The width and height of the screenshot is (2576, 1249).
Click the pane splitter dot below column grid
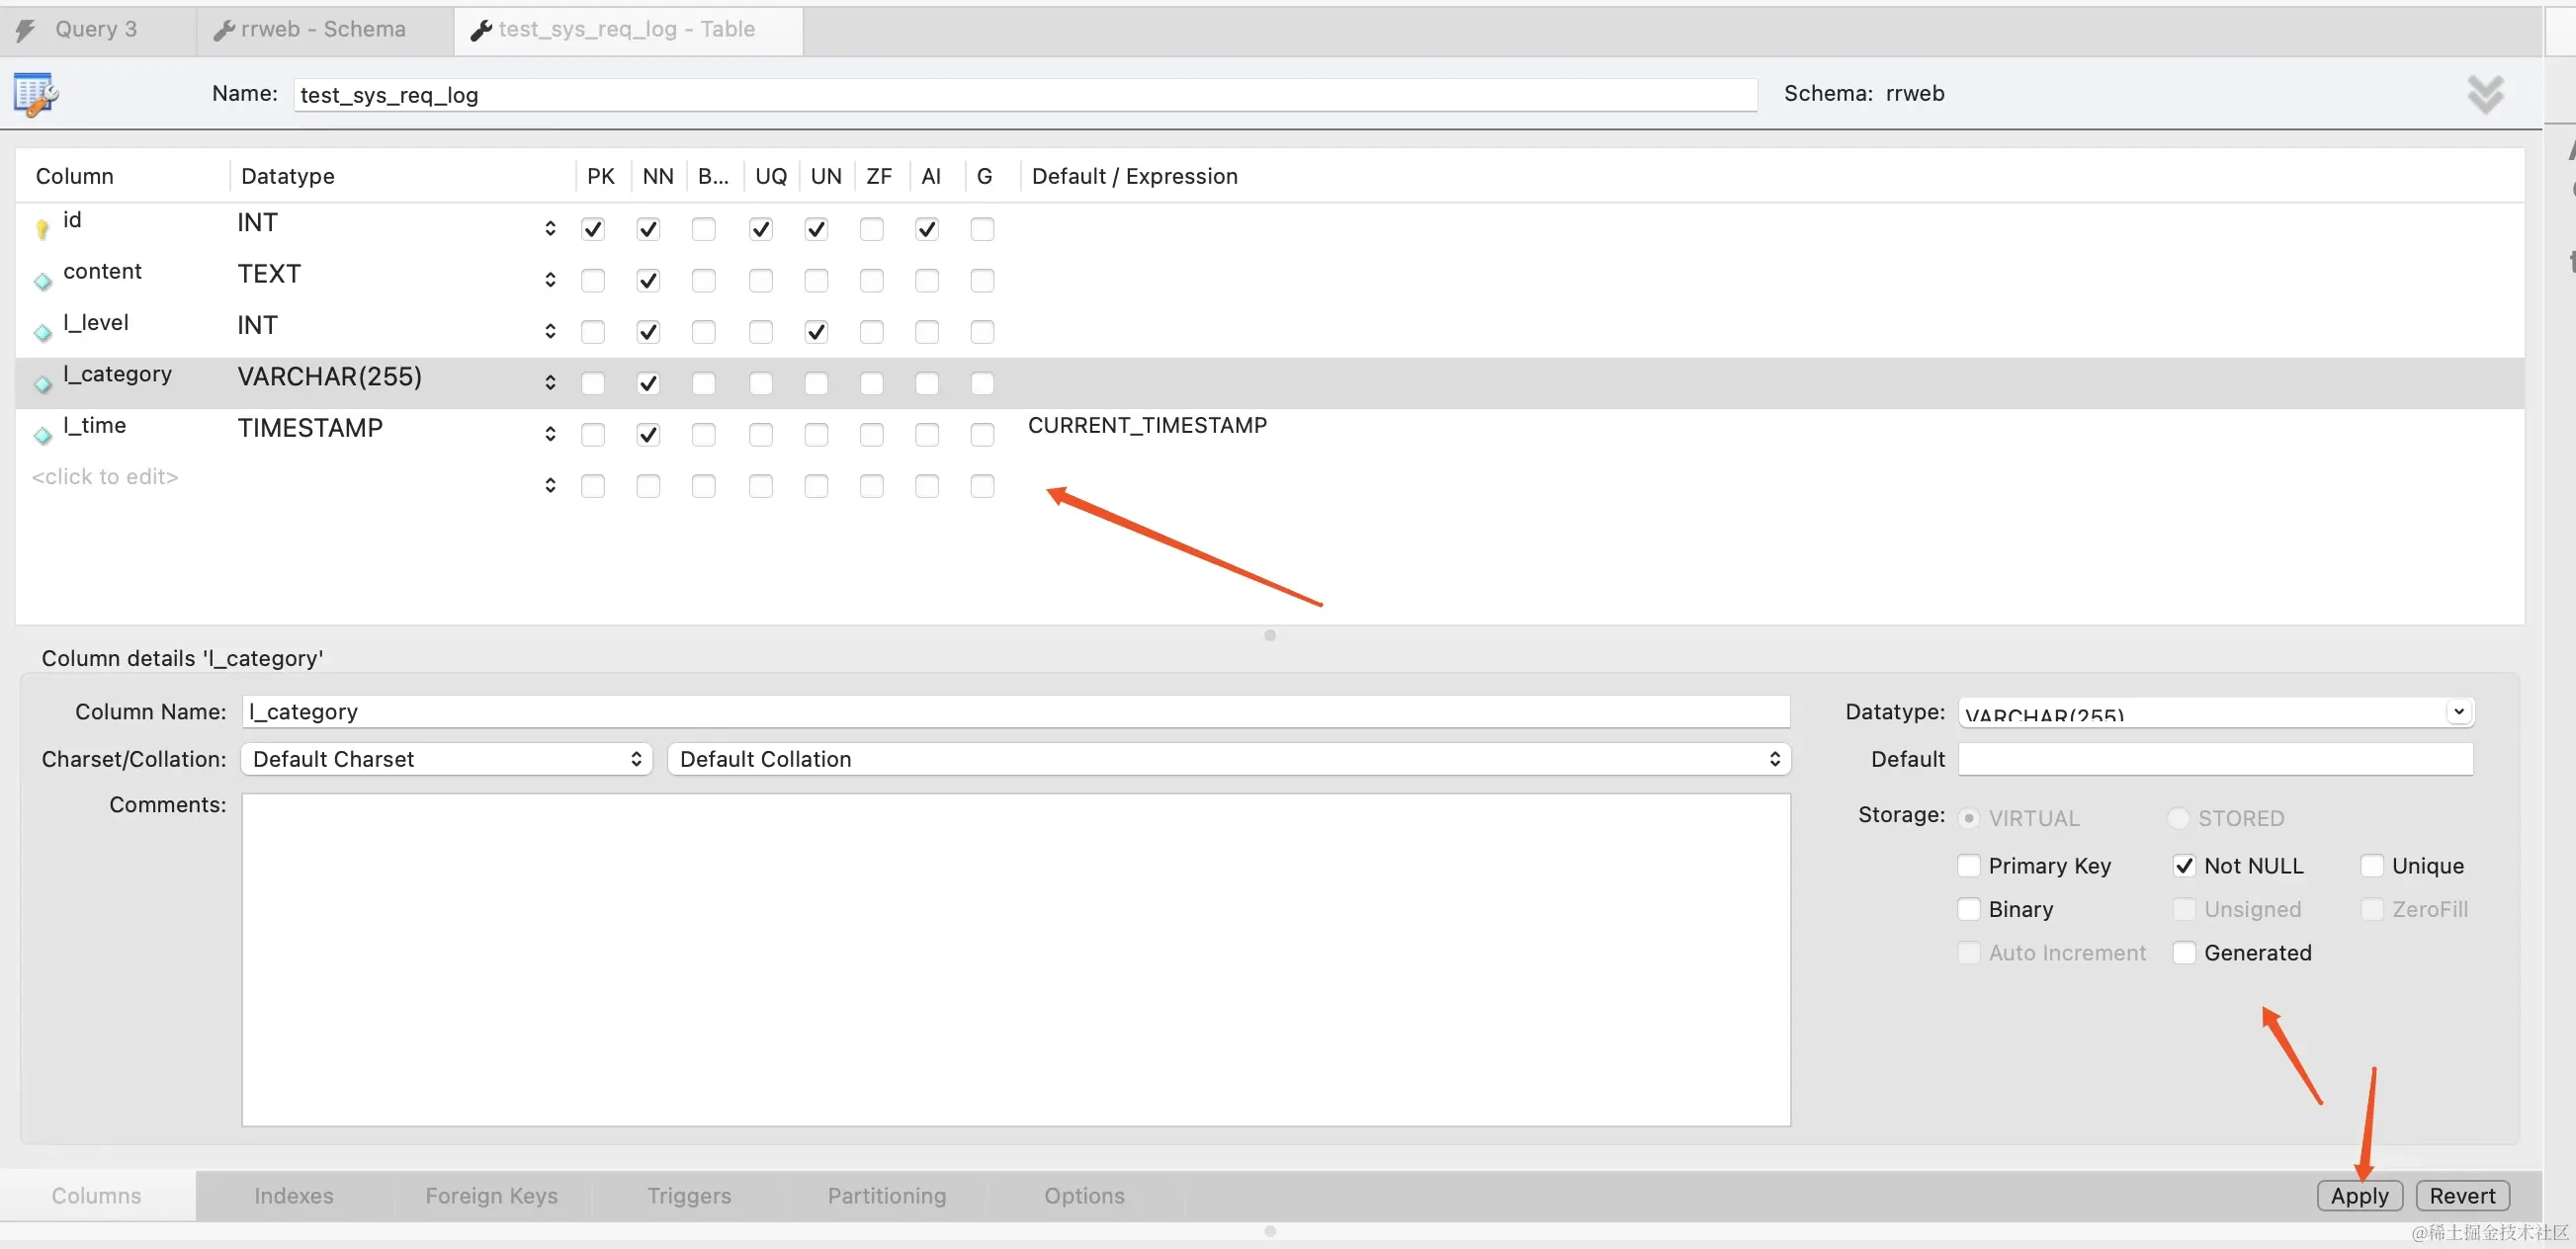coord(1270,635)
